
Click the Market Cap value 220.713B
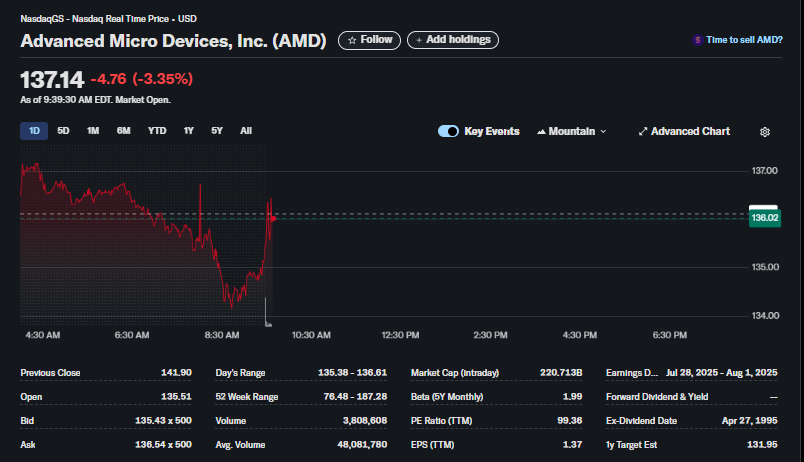coord(561,373)
